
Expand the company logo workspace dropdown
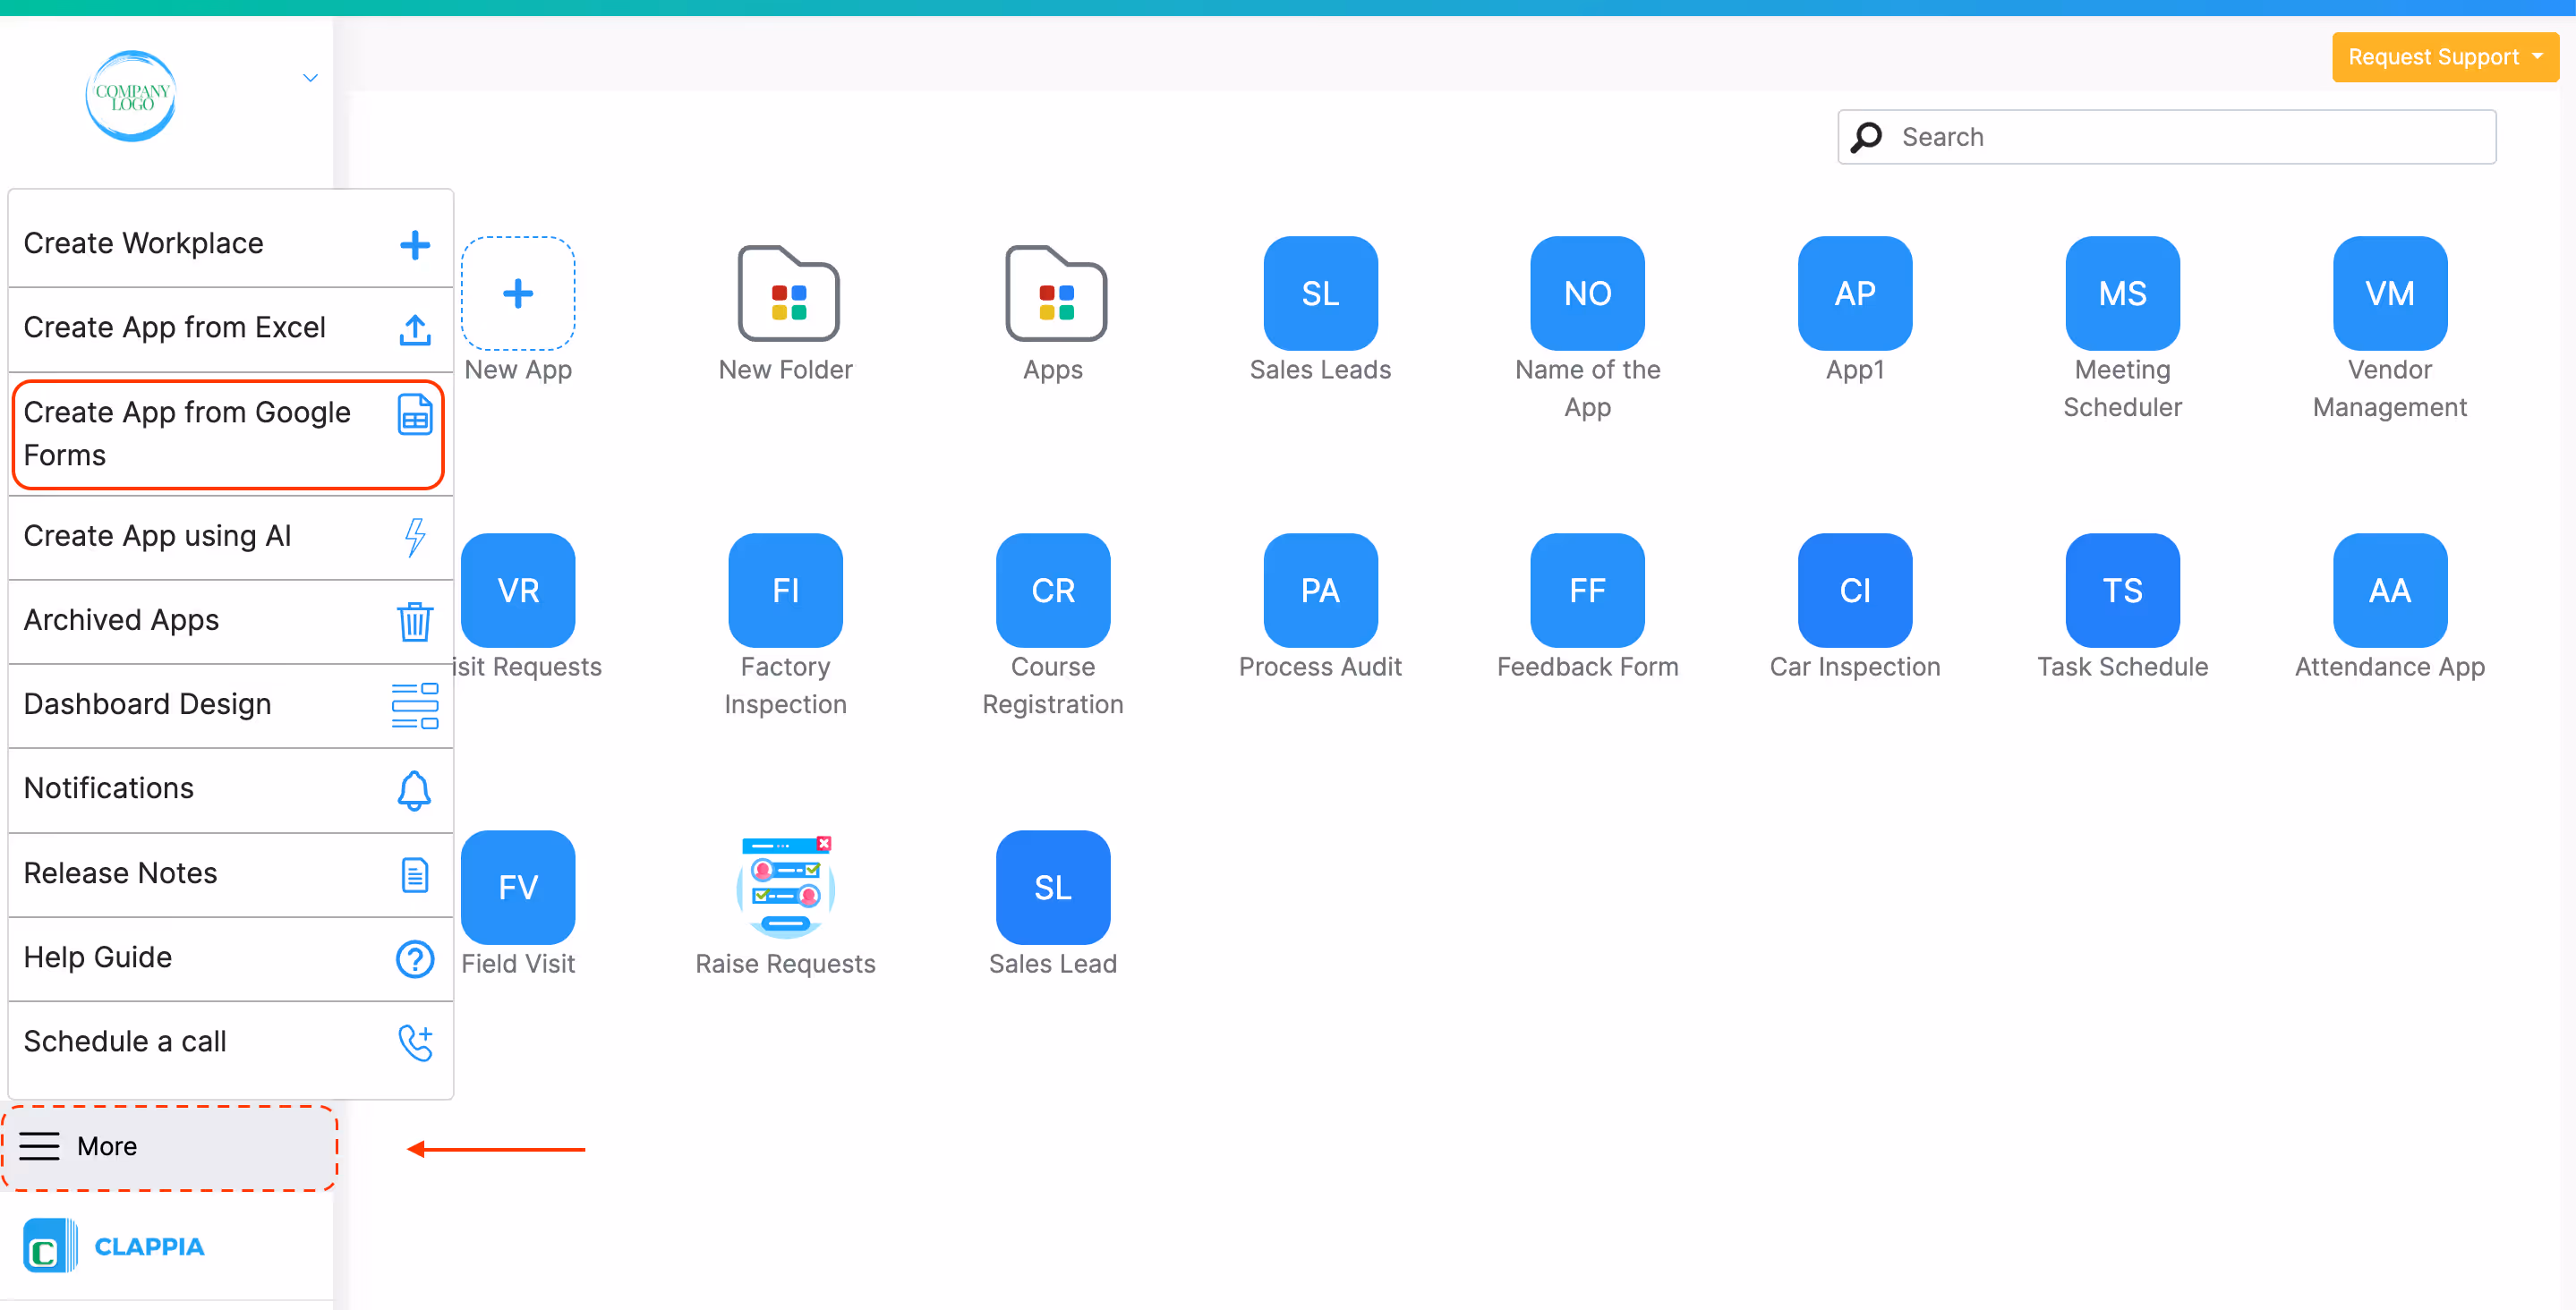(x=309, y=77)
